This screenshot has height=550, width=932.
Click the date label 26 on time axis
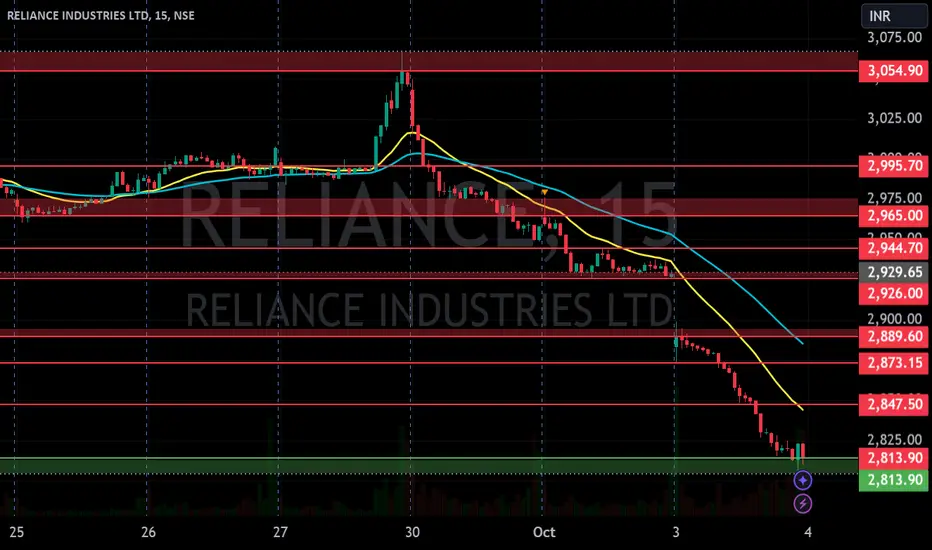[148, 532]
